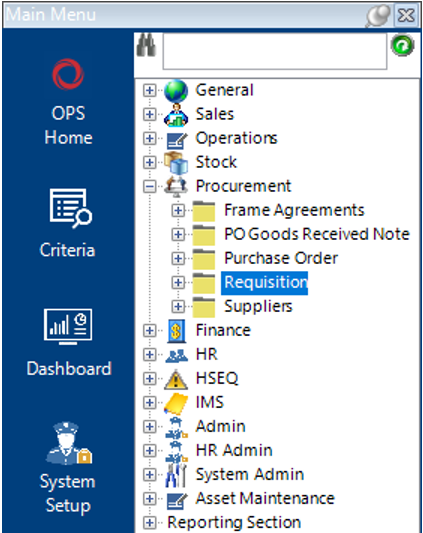Screen dimensions: 423x533
Task: Click the HSEQ warning triangle icon
Action: 176,379
